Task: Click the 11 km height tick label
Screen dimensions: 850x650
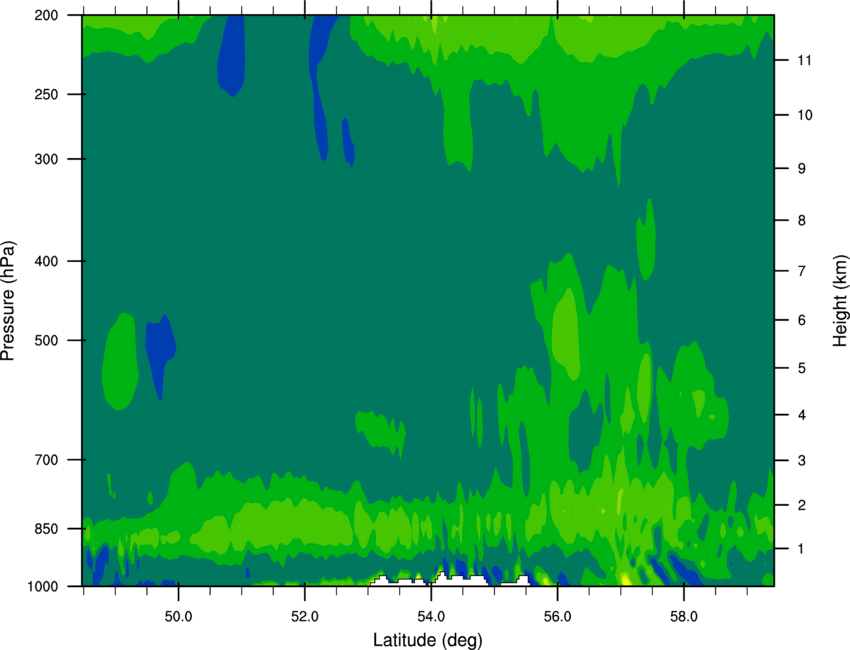Action: coord(804,60)
